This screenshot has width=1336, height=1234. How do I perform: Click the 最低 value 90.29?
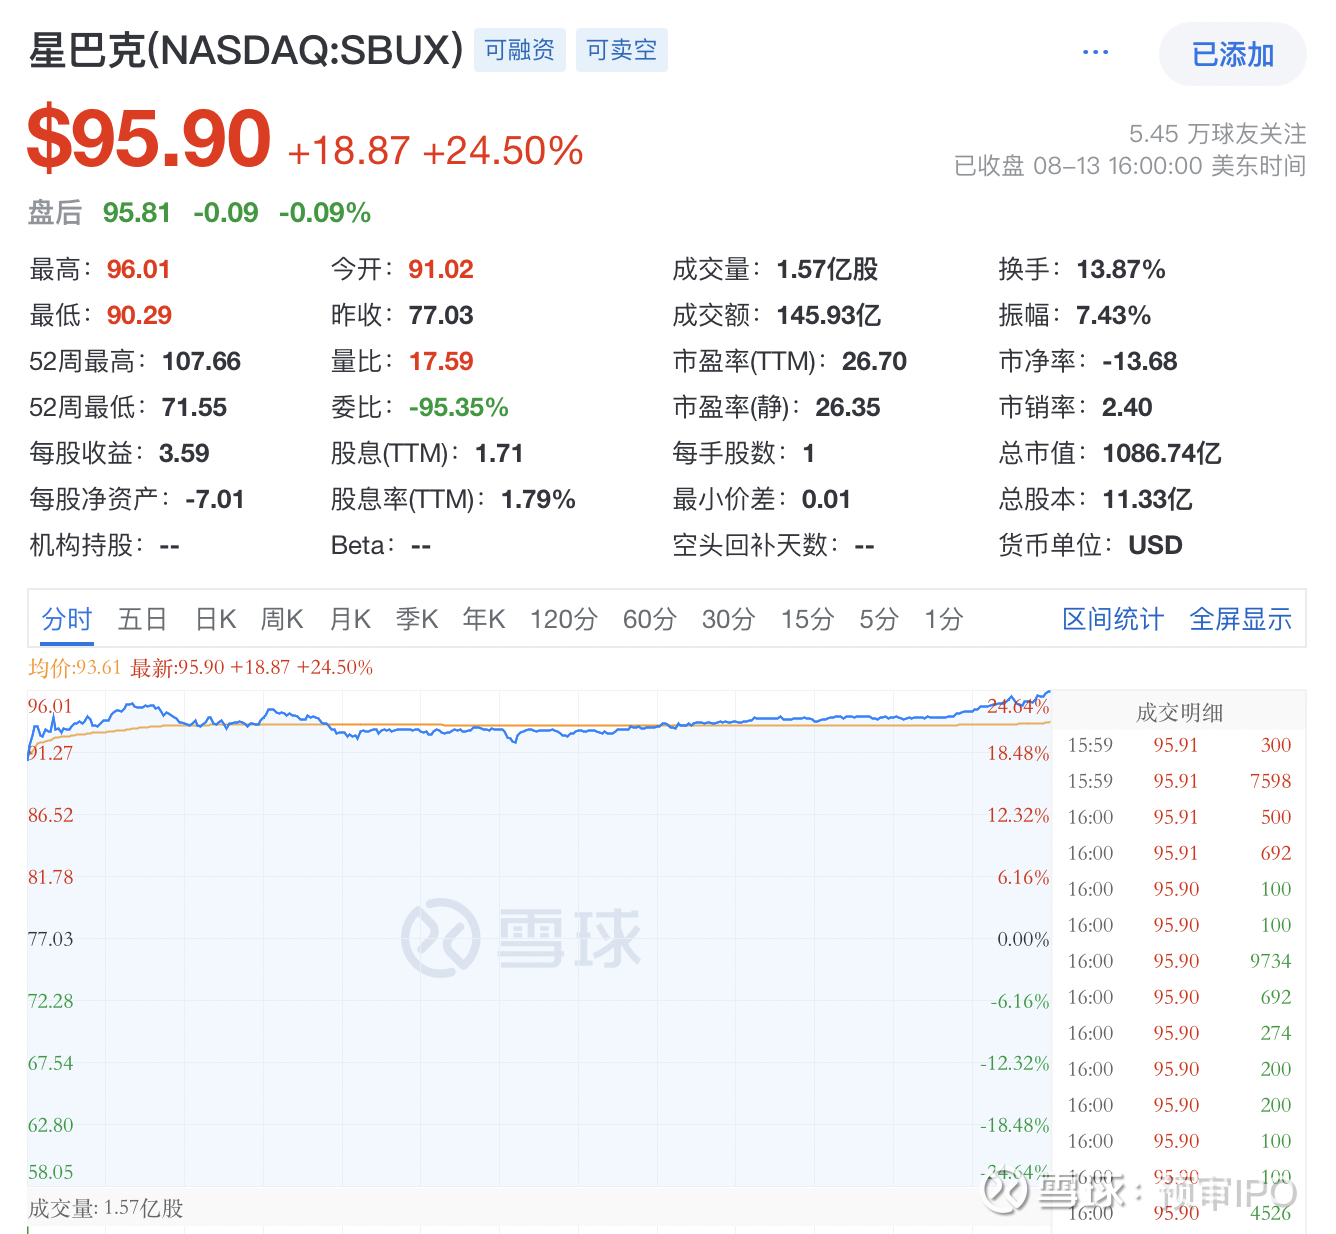pyautogui.click(x=139, y=316)
